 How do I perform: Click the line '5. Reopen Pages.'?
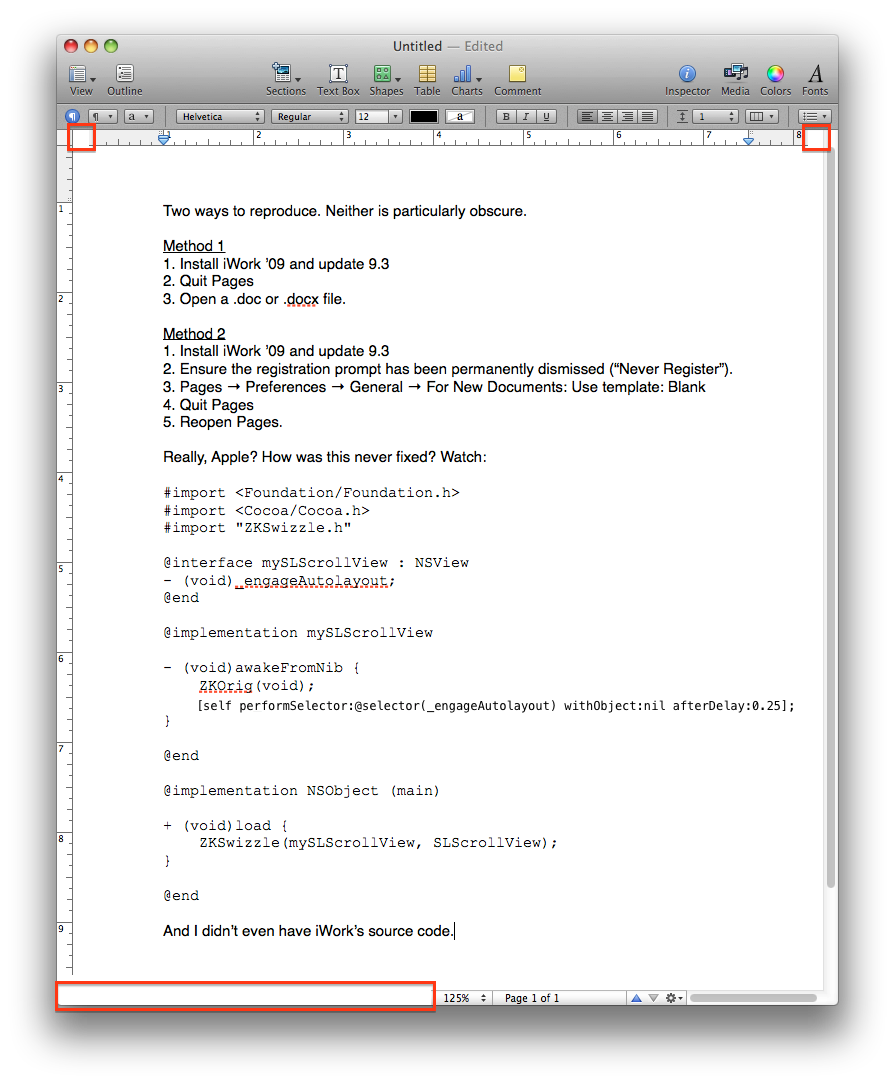pyautogui.click(x=223, y=422)
